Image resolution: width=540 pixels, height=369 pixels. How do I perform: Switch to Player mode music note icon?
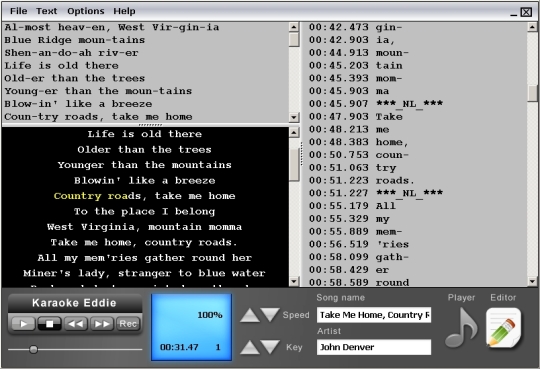tap(461, 328)
